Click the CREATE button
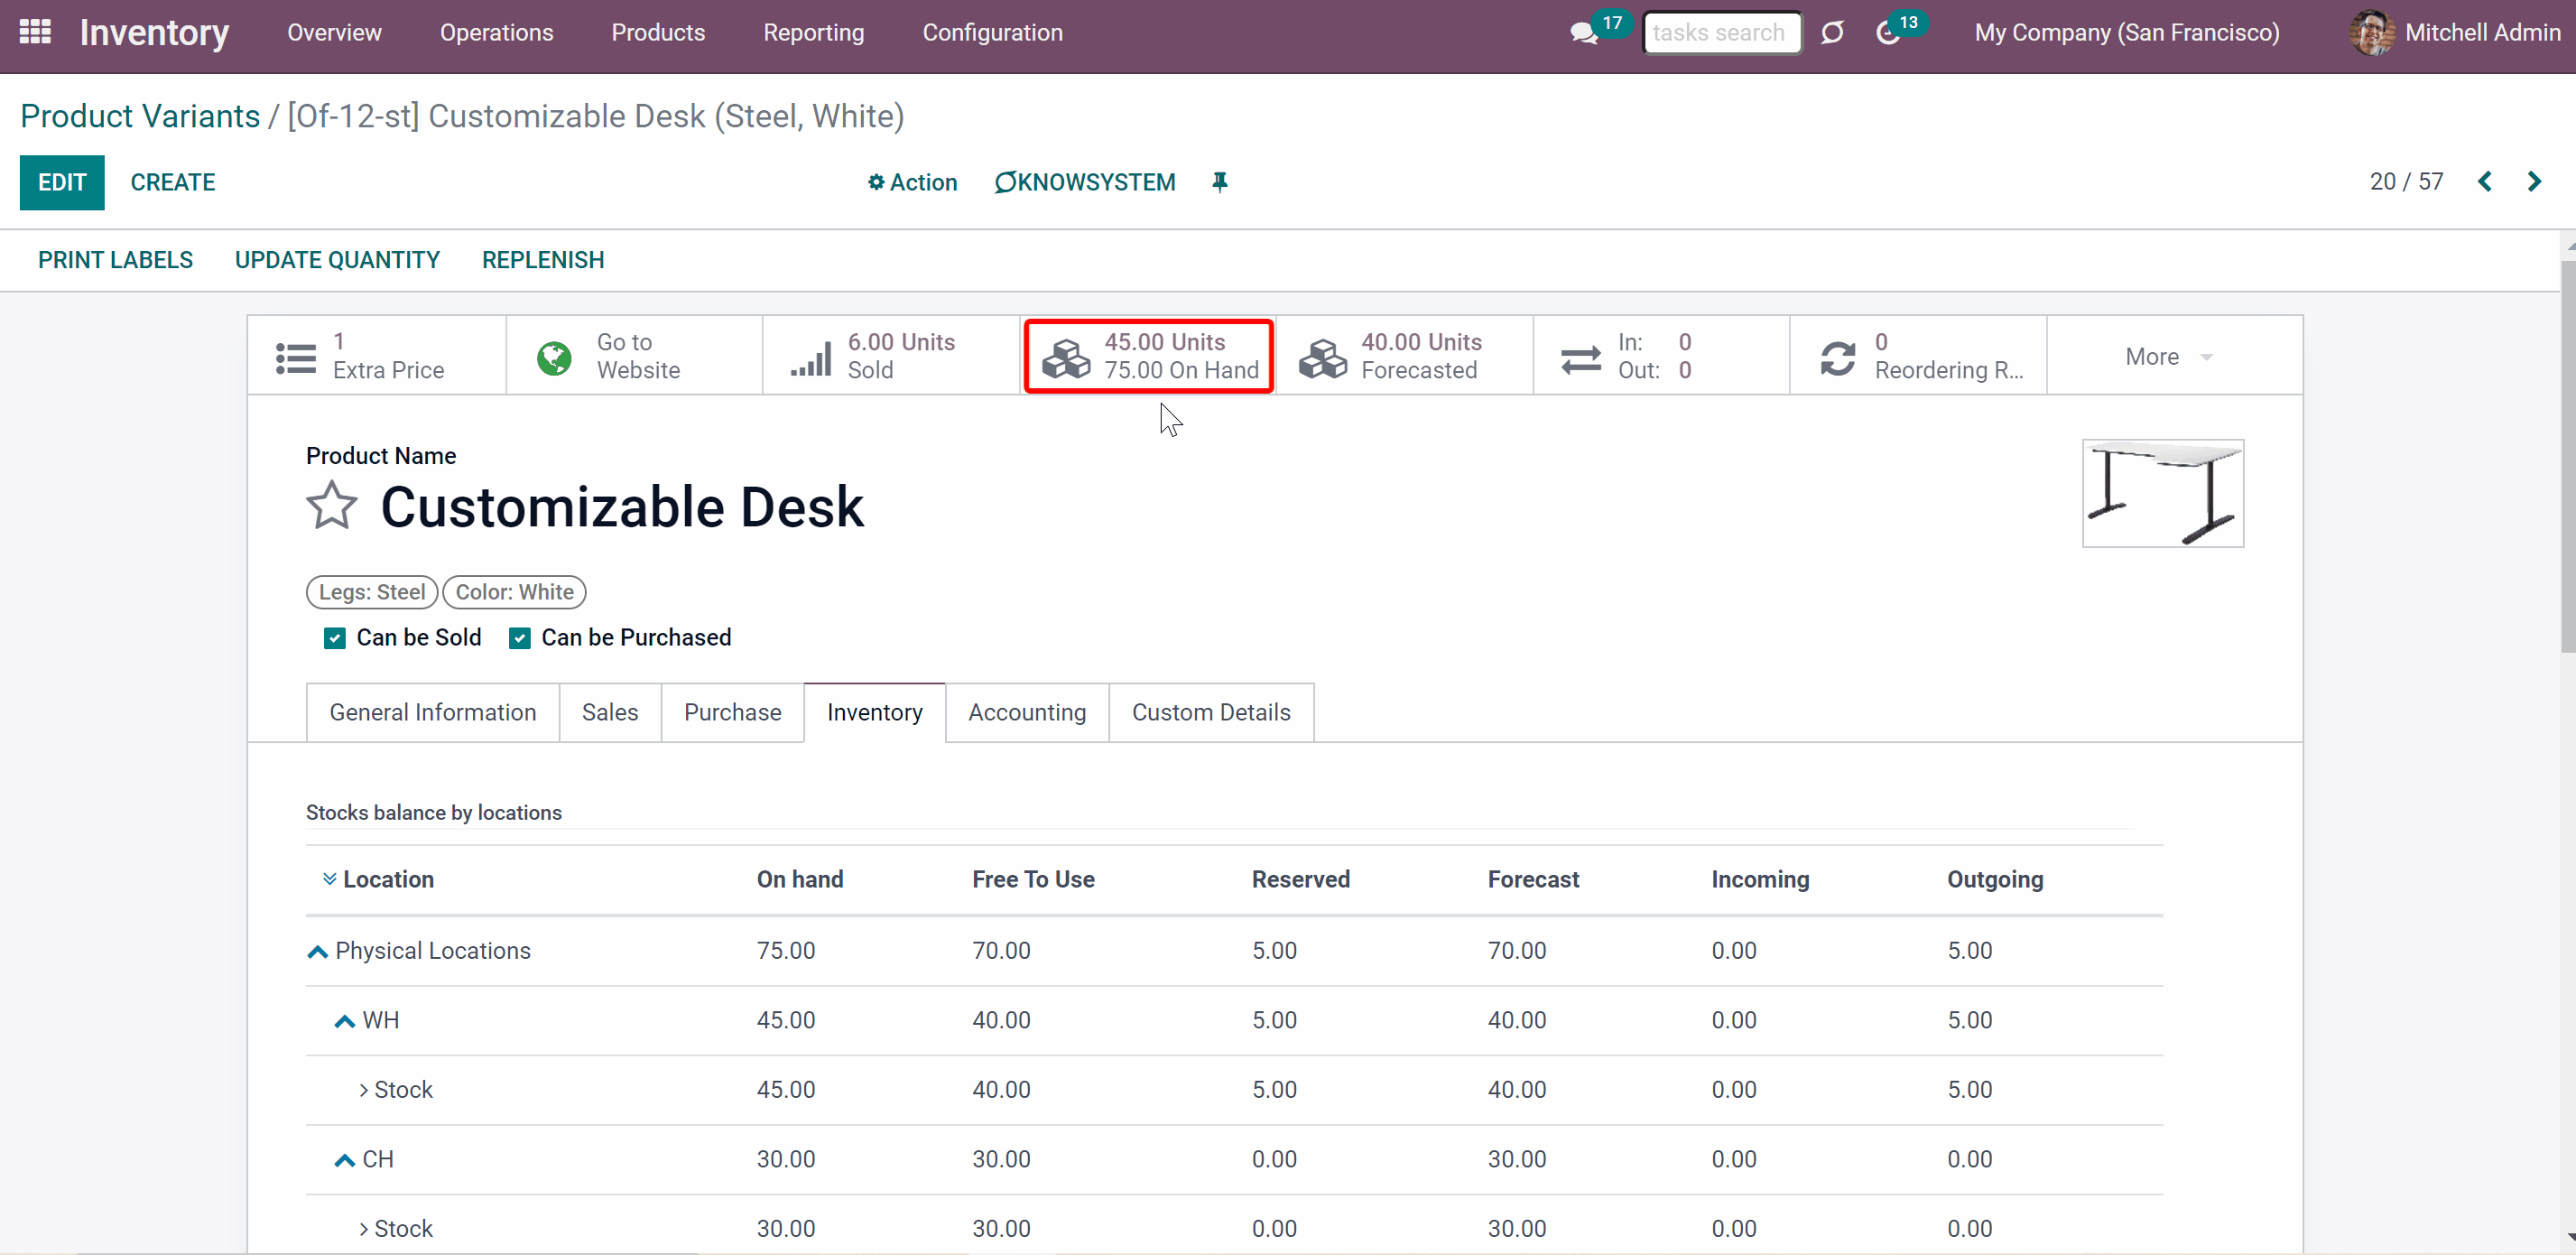The image size is (2576, 1255). tap(173, 182)
